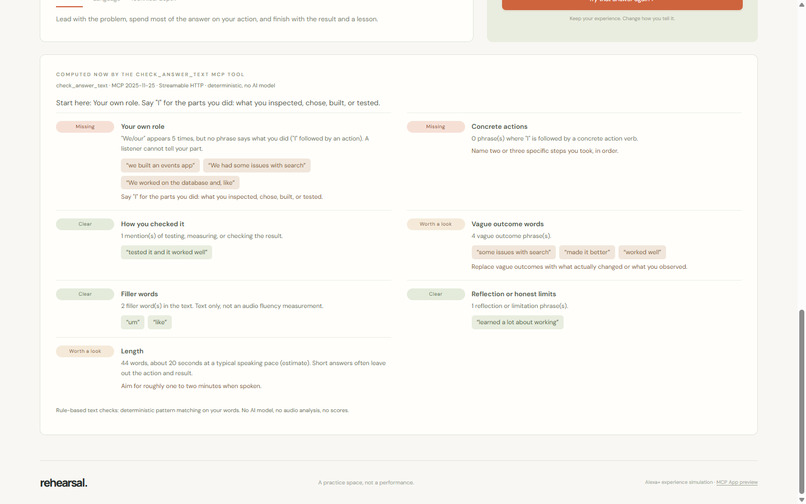Click the "tested it and it worked well" chip
806x504 pixels.
[167, 253]
